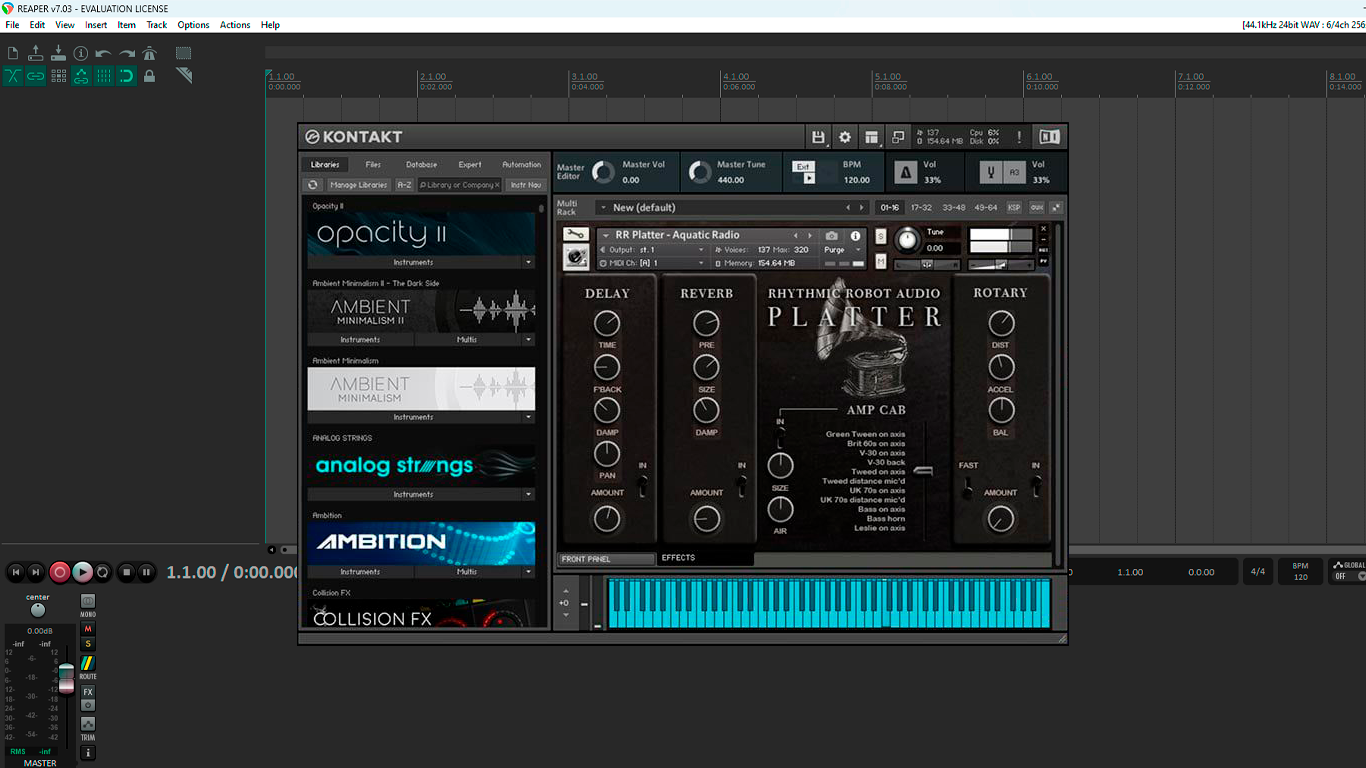Click the KSP script button in Multi Rack
Viewport: 1366px width, 768px height.
(1014, 208)
